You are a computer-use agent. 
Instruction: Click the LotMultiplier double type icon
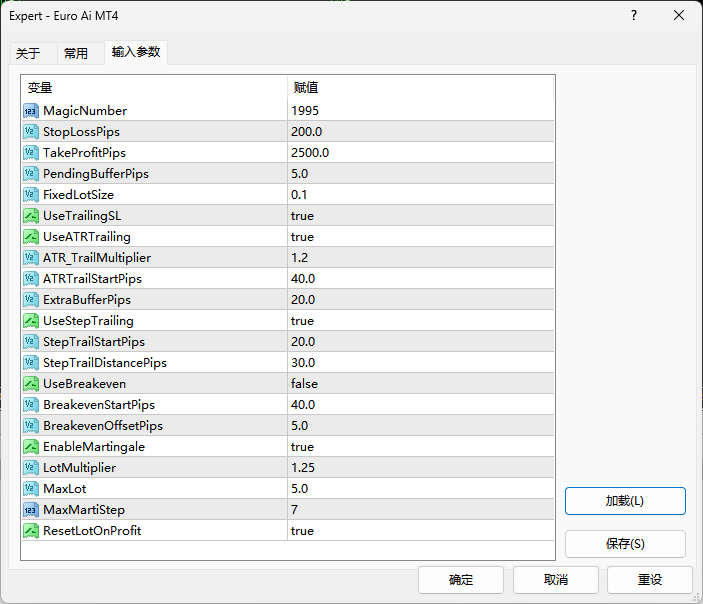coord(30,468)
